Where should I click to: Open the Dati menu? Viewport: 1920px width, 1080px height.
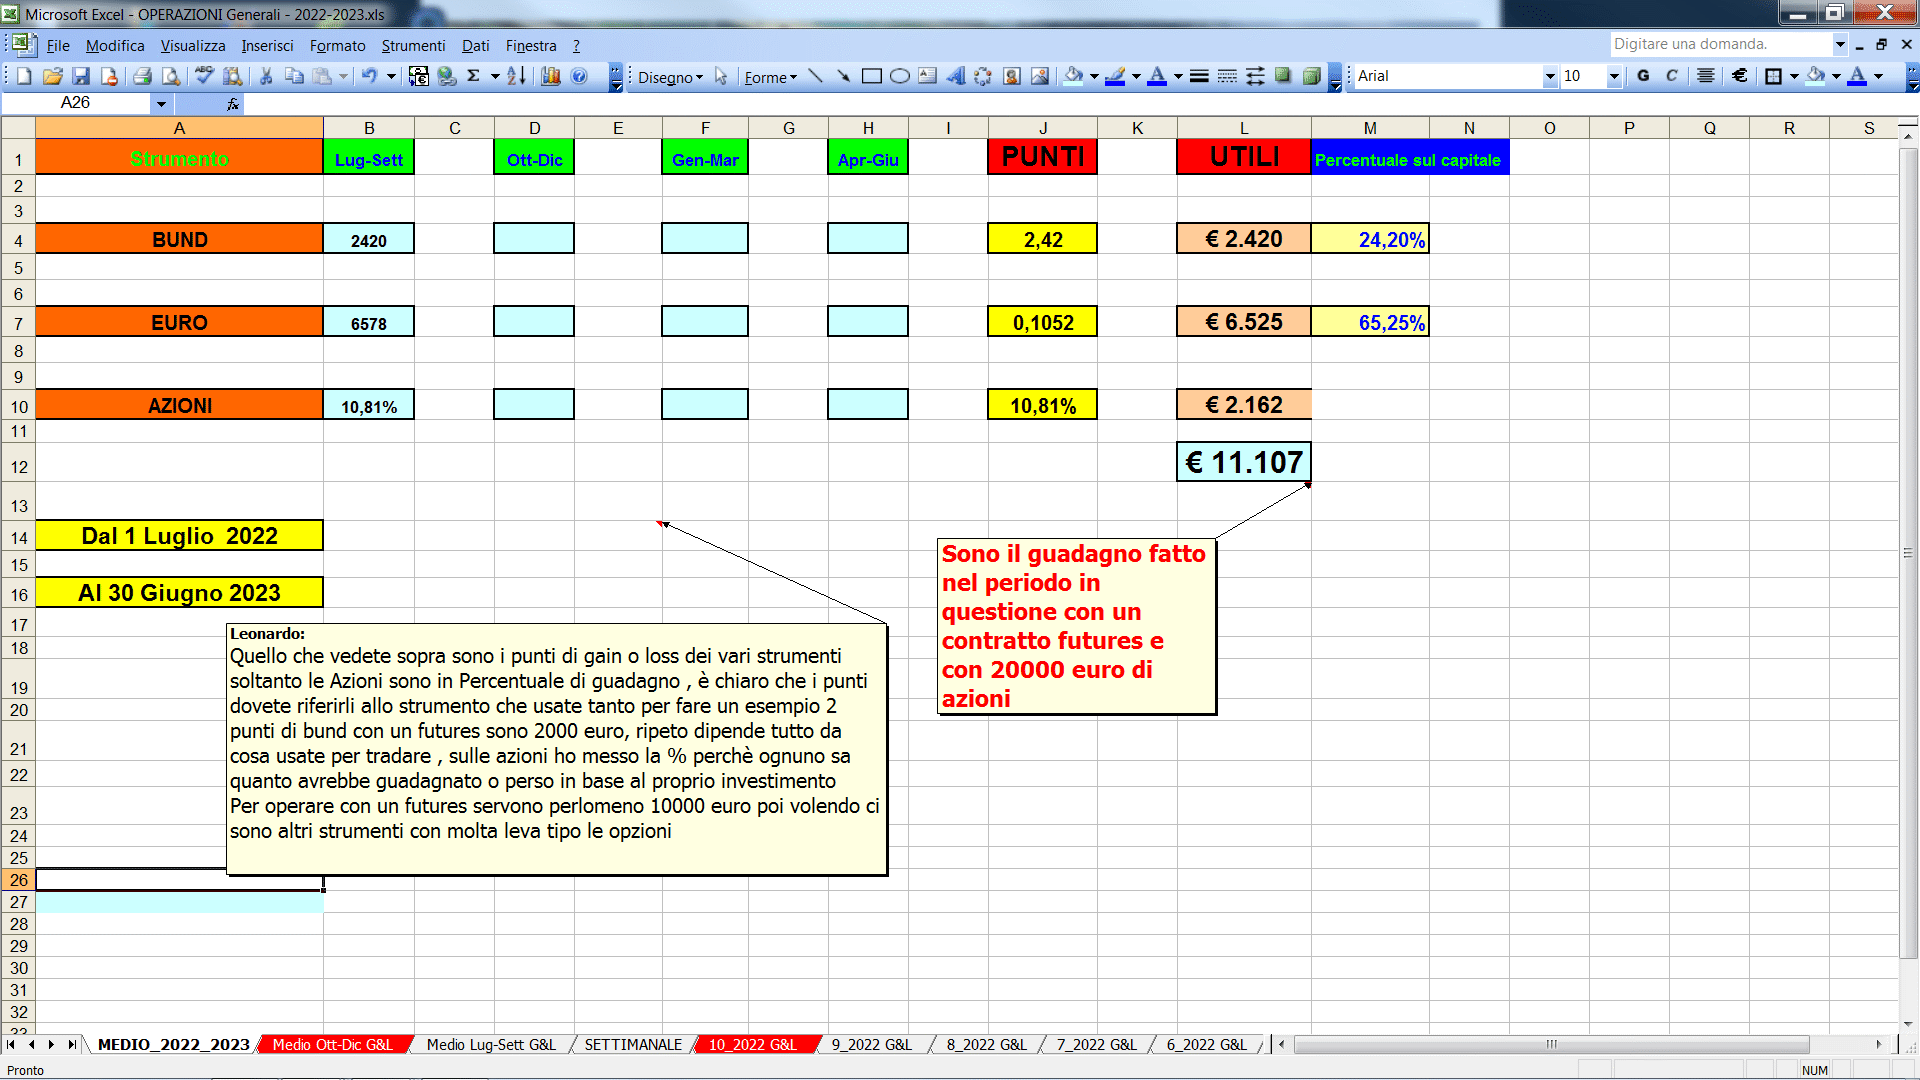pyautogui.click(x=475, y=45)
